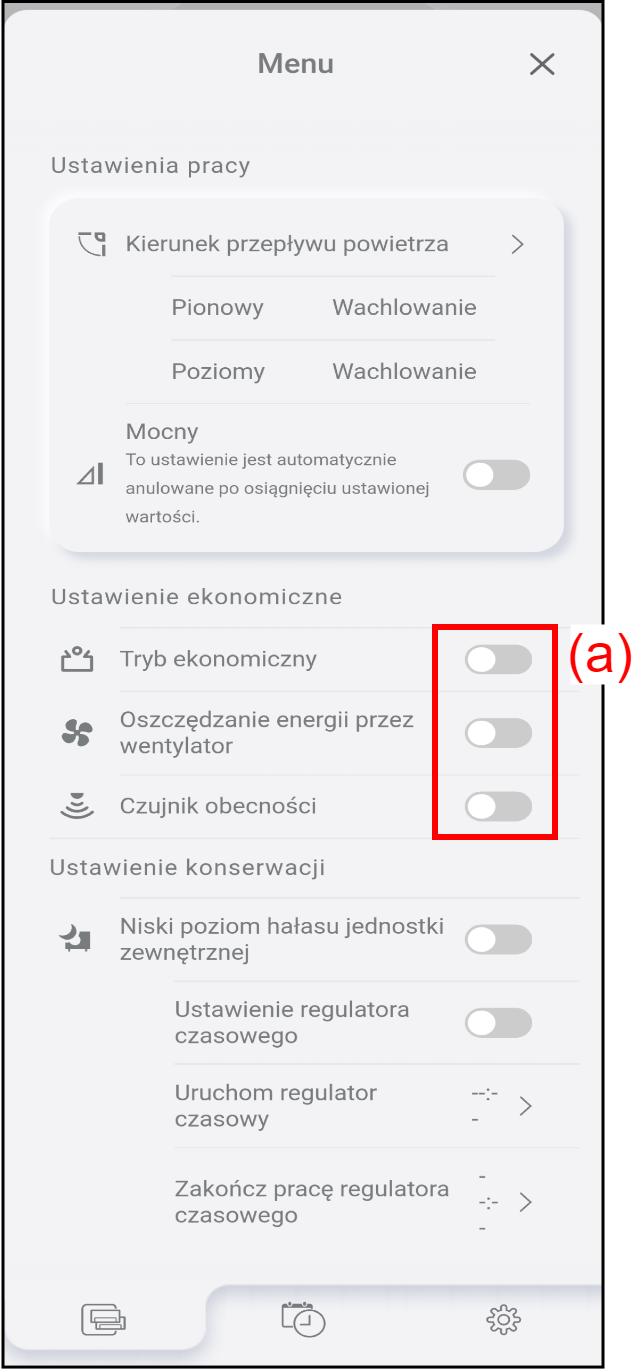Open the schedule timer tab icon

tap(303, 1319)
